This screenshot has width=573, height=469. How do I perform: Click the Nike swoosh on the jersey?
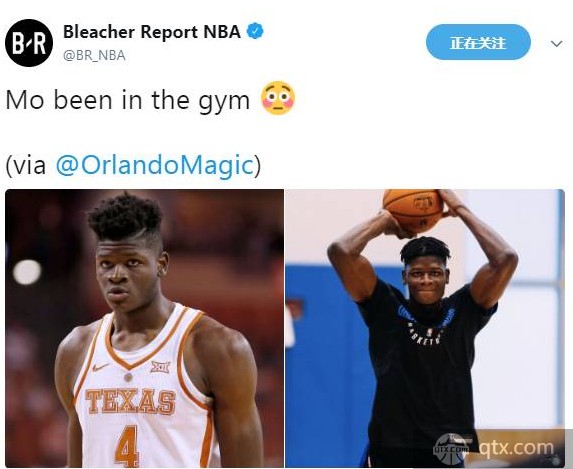coord(100,367)
